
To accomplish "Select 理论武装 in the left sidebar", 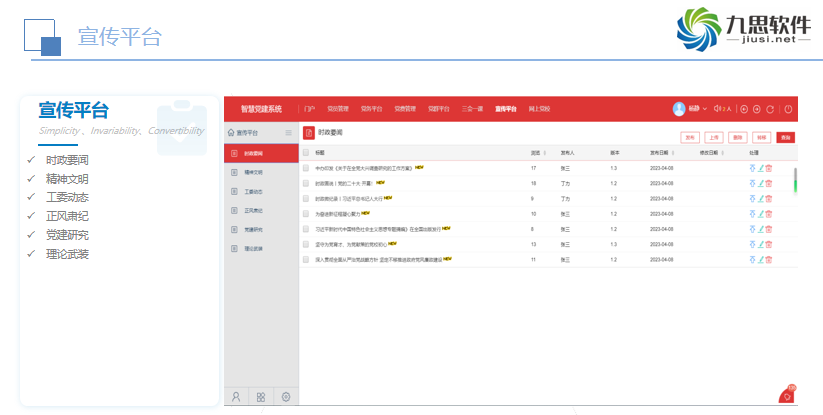I will pyautogui.click(x=261, y=249).
